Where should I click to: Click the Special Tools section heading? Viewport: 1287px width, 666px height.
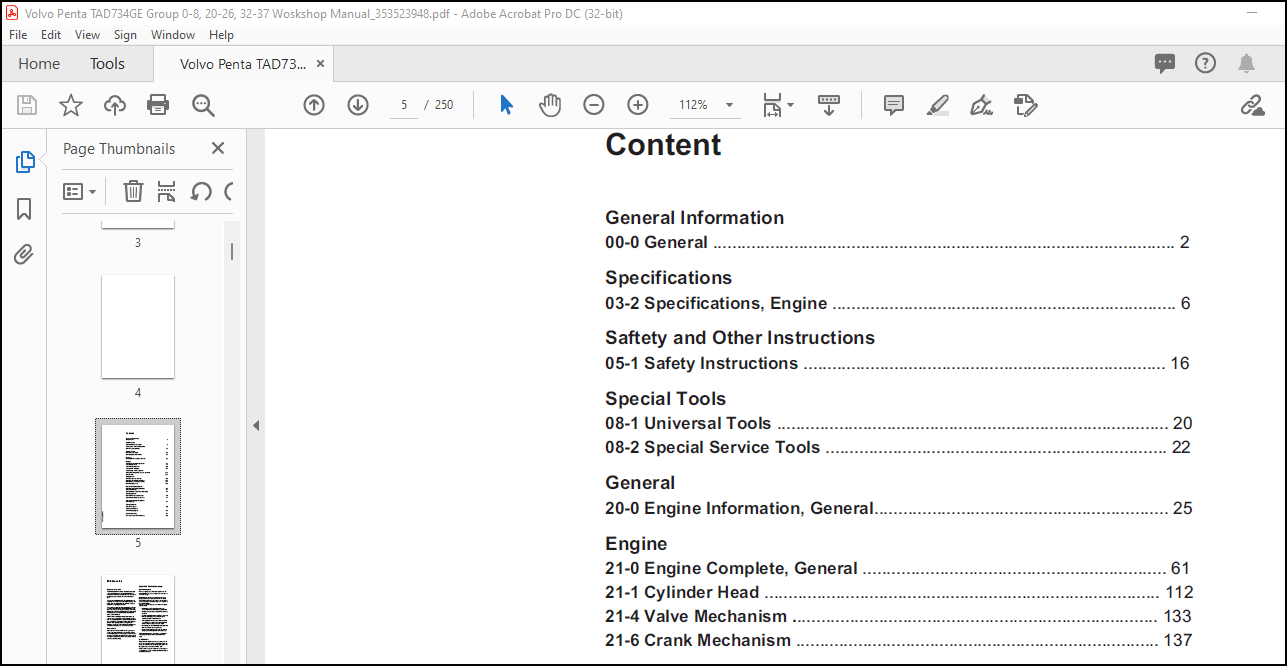(x=665, y=398)
